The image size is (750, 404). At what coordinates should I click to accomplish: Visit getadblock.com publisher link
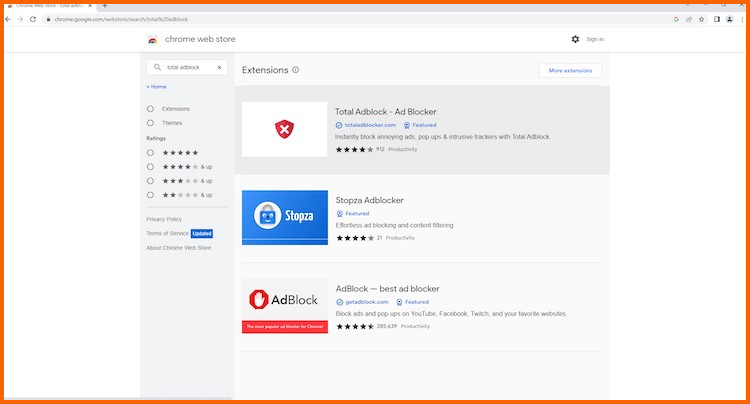[x=367, y=302]
